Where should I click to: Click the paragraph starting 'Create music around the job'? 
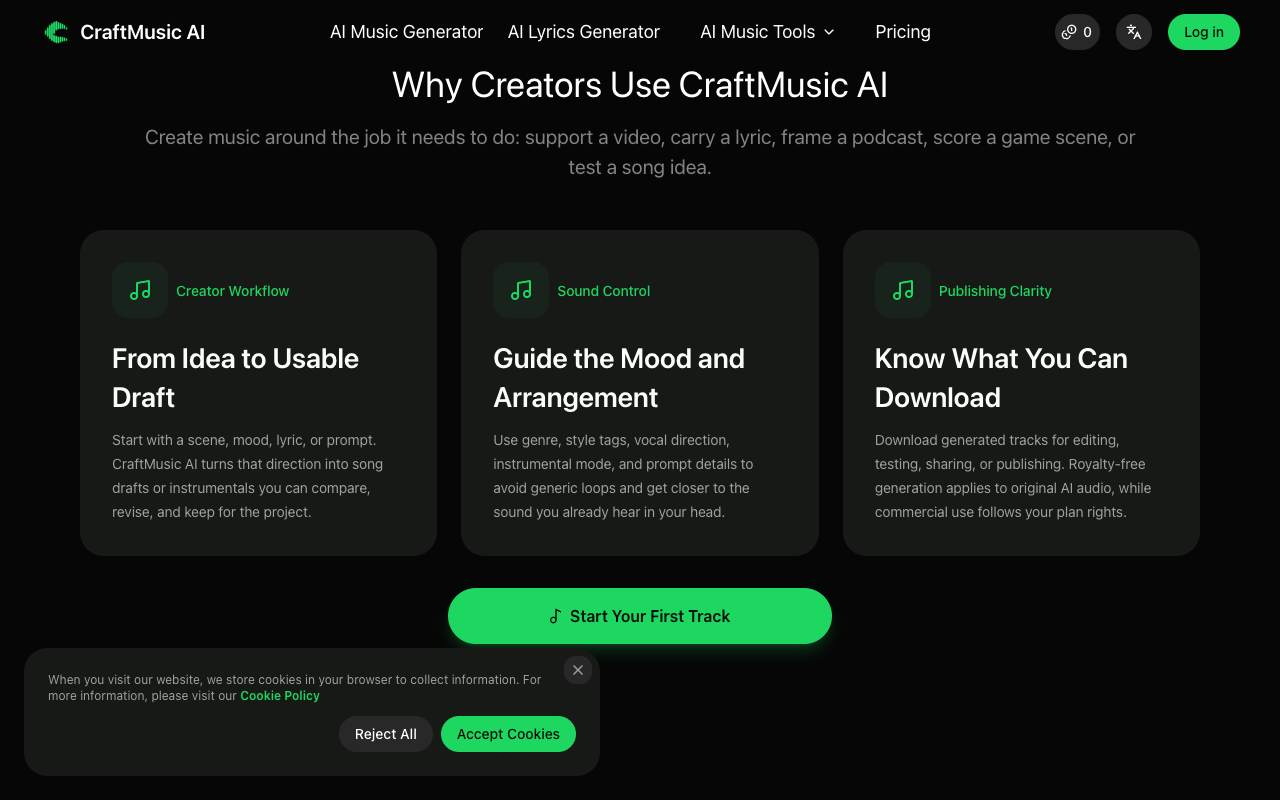640,152
